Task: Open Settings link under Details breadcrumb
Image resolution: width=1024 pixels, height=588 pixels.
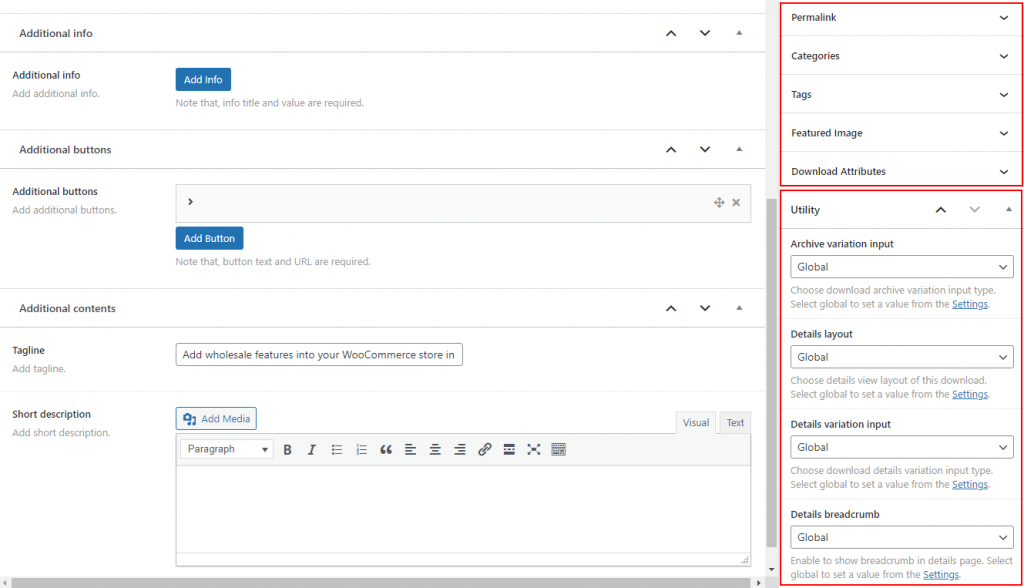Action: tap(941, 575)
